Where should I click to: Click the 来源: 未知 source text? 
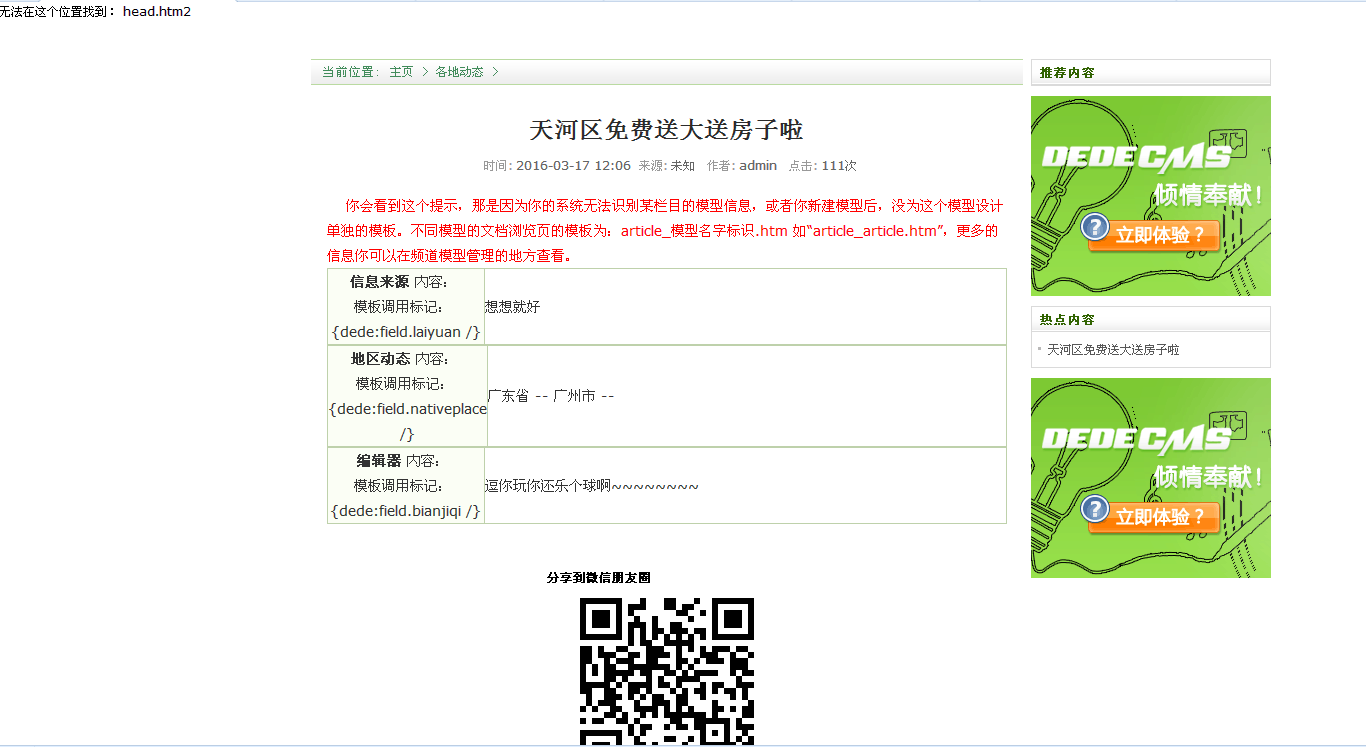(667, 166)
